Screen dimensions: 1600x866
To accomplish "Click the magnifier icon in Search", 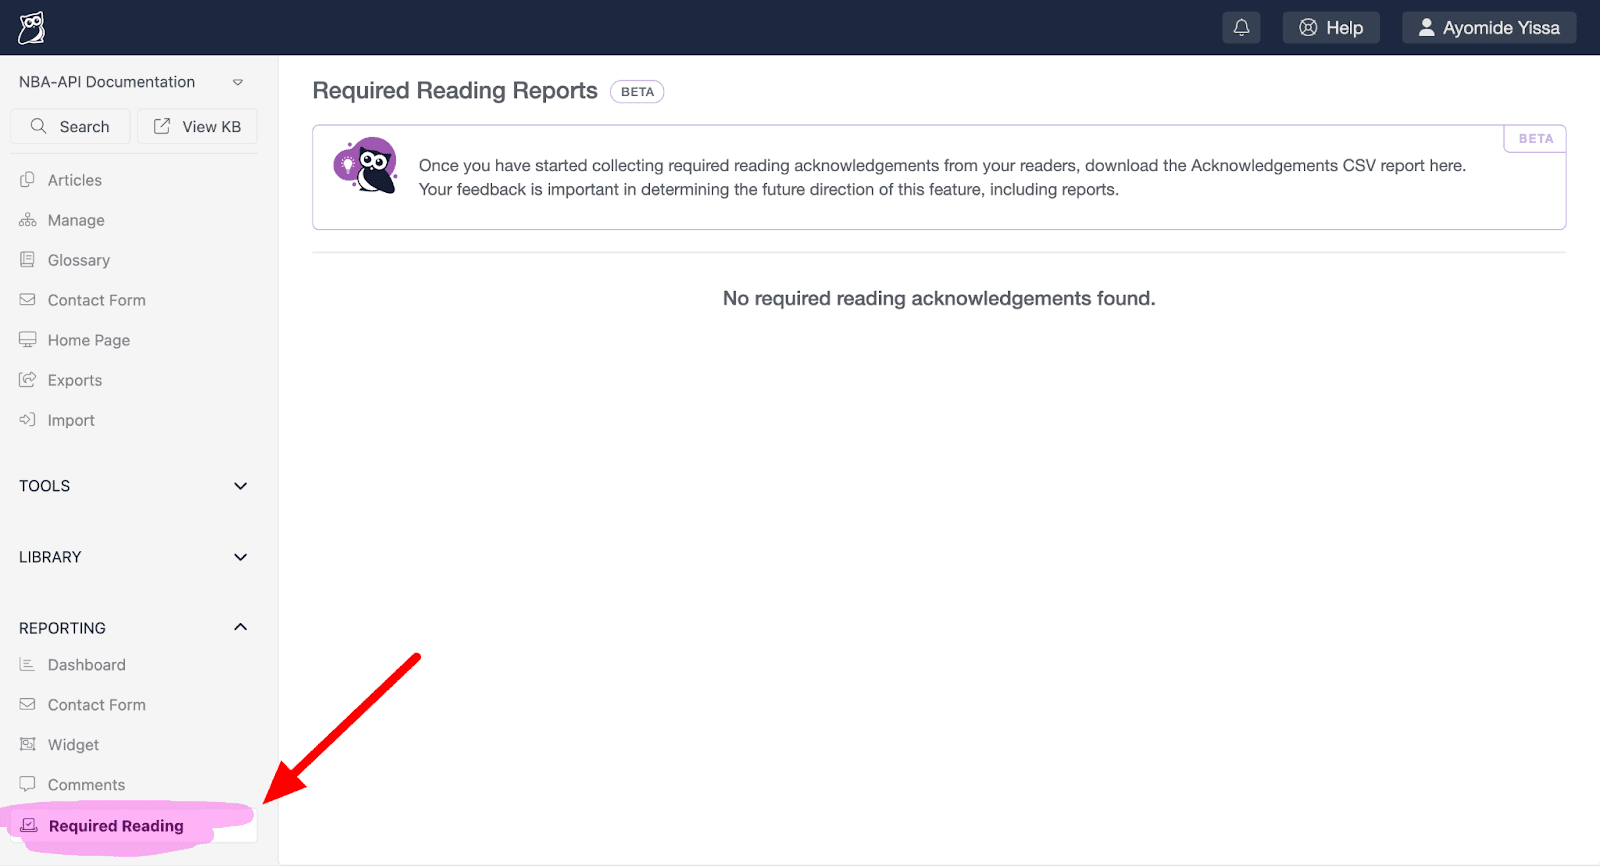I will tap(39, 126).
